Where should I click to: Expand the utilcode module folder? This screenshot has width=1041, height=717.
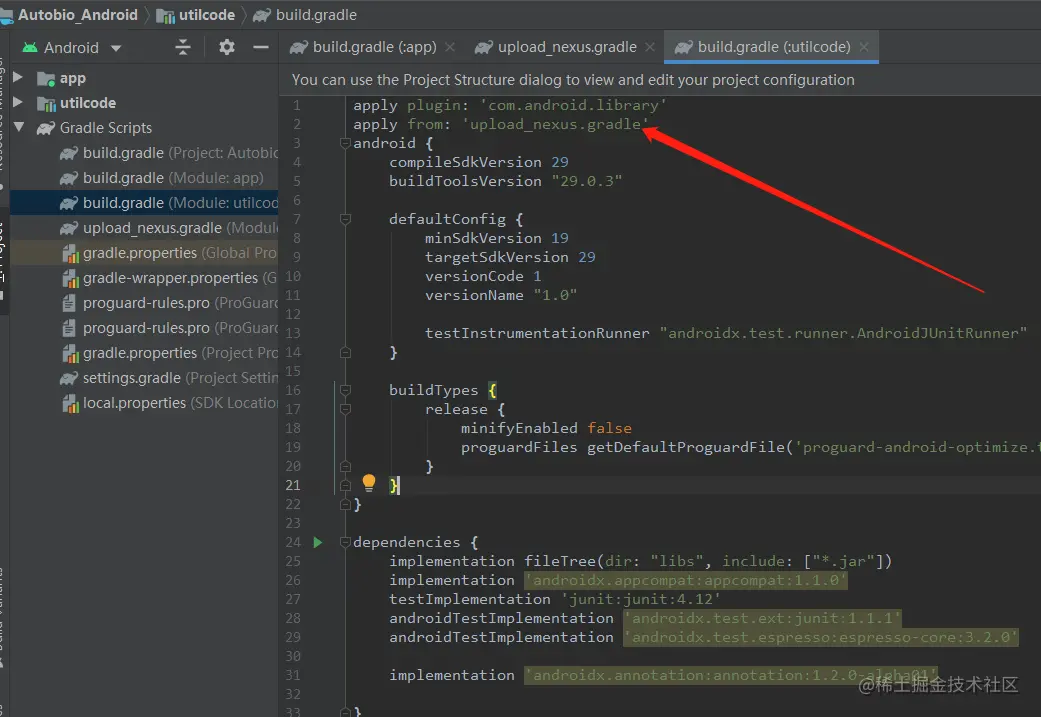point(18,102)
